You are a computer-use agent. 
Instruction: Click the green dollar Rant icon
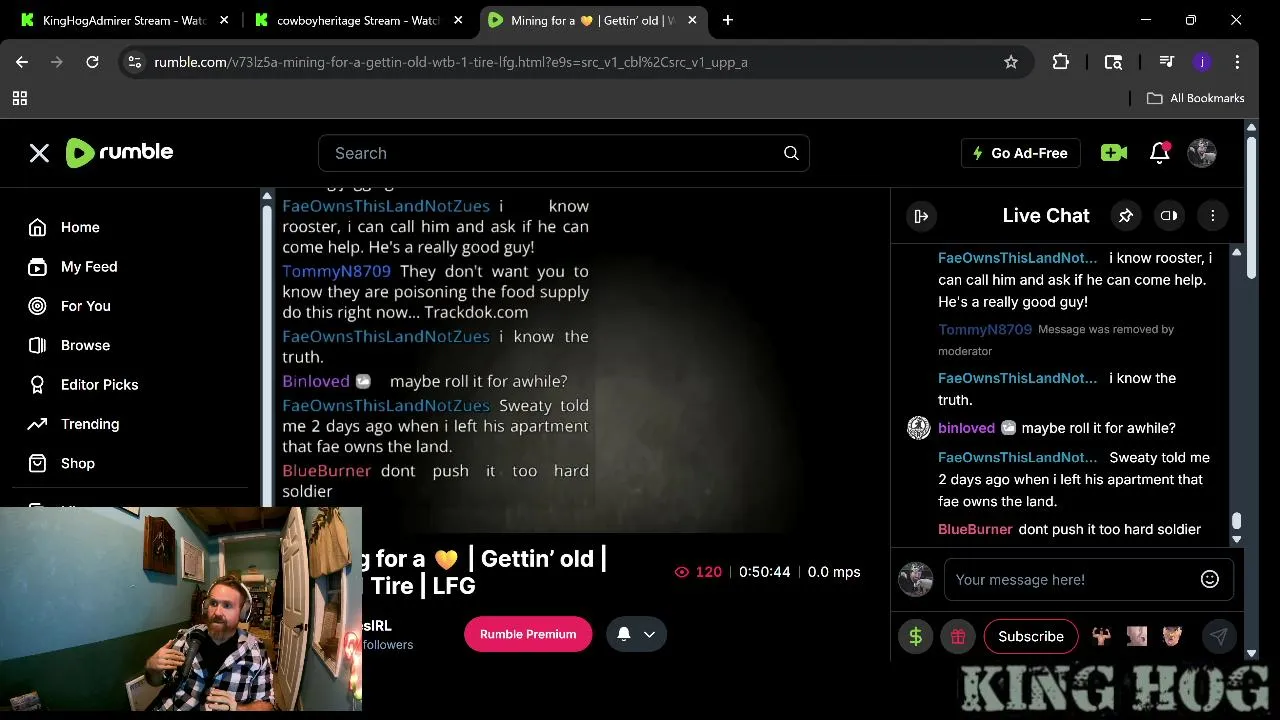[x=915, y=636]
